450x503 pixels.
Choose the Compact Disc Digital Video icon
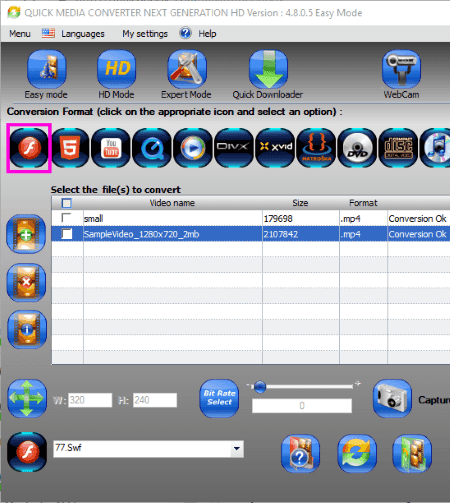398,148
